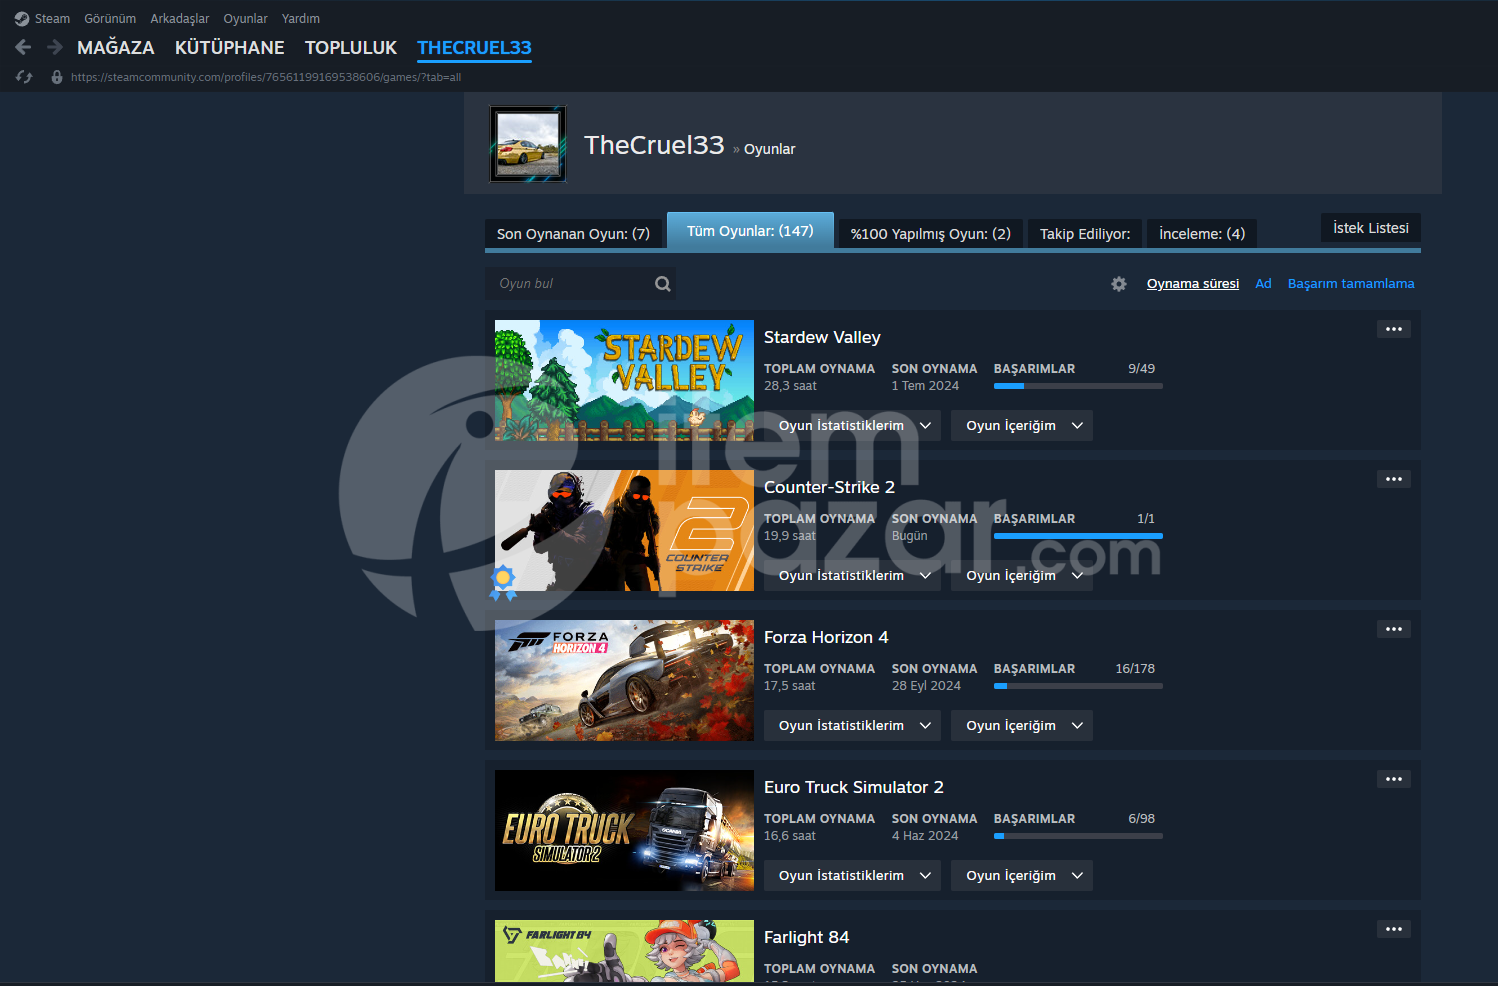Switch to the Son Oynanan Oyun tab
The image size is (1498, 986).
click(x=573, y=234)
